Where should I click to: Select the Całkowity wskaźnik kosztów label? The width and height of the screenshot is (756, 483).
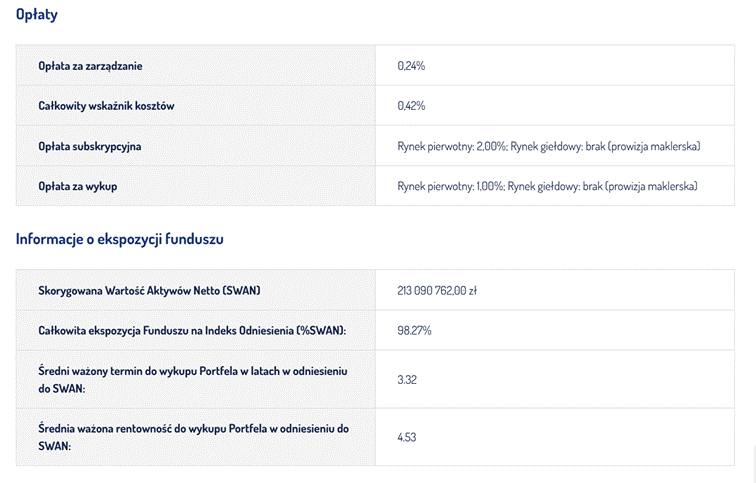[x=106, y=106]
